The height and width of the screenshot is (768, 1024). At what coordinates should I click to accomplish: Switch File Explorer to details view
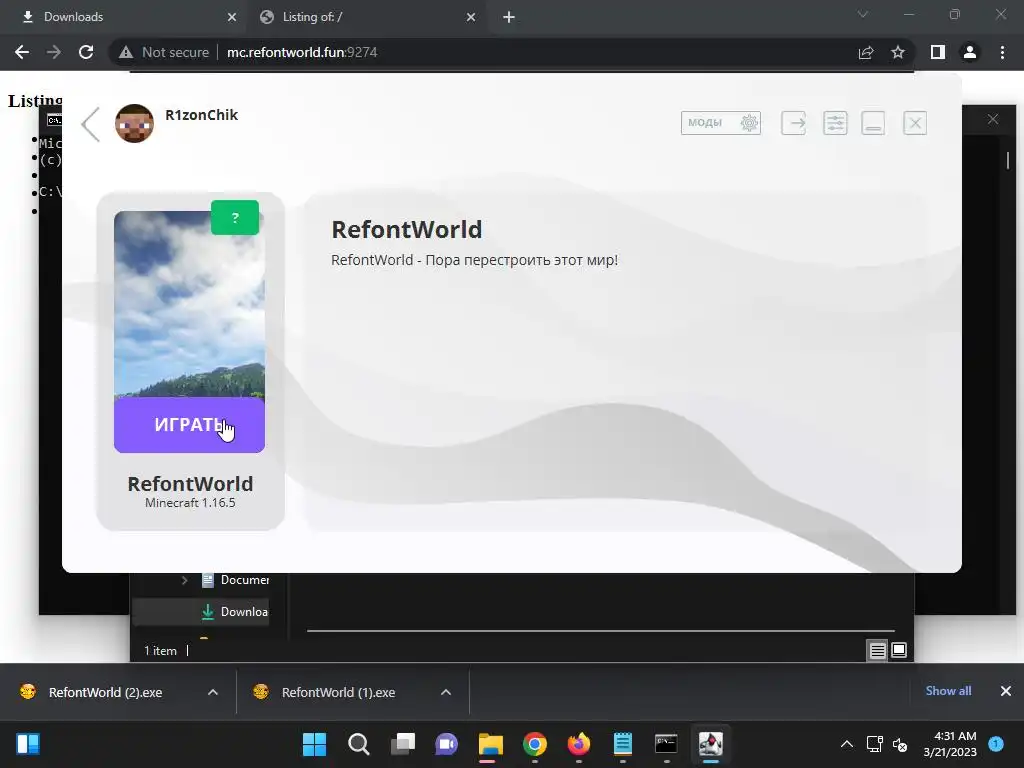(x=877, y=650)
